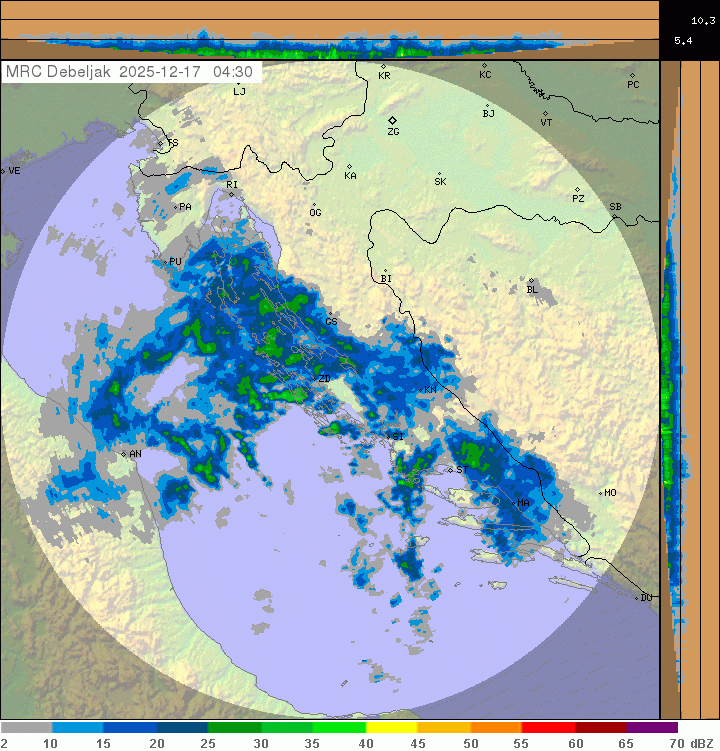Click the ZG Zagreb diamond marker
Screen dimensions: 720x751
coord(393,120)
